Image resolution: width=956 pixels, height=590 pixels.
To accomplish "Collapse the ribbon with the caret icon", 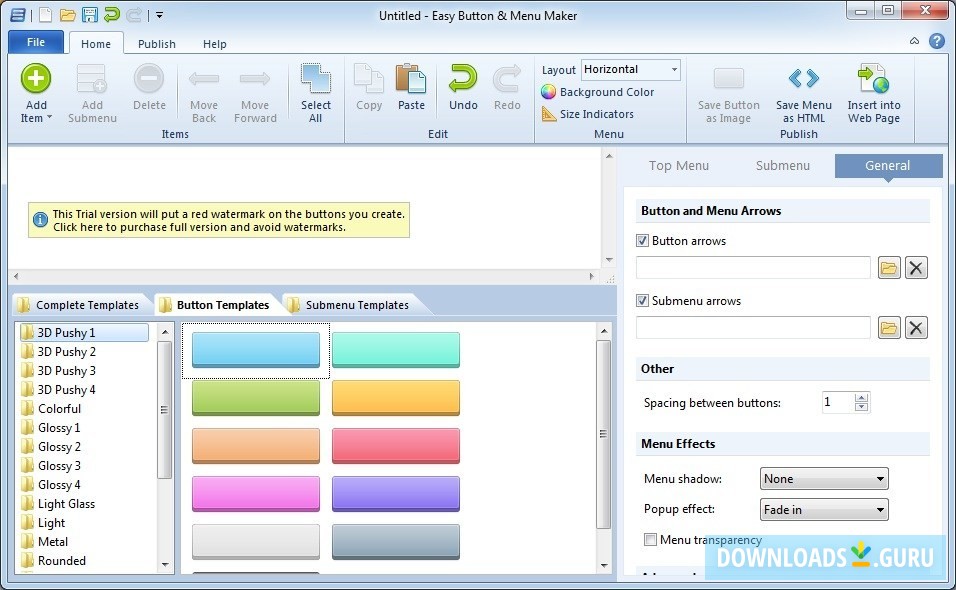I will [x=914, y=41].
